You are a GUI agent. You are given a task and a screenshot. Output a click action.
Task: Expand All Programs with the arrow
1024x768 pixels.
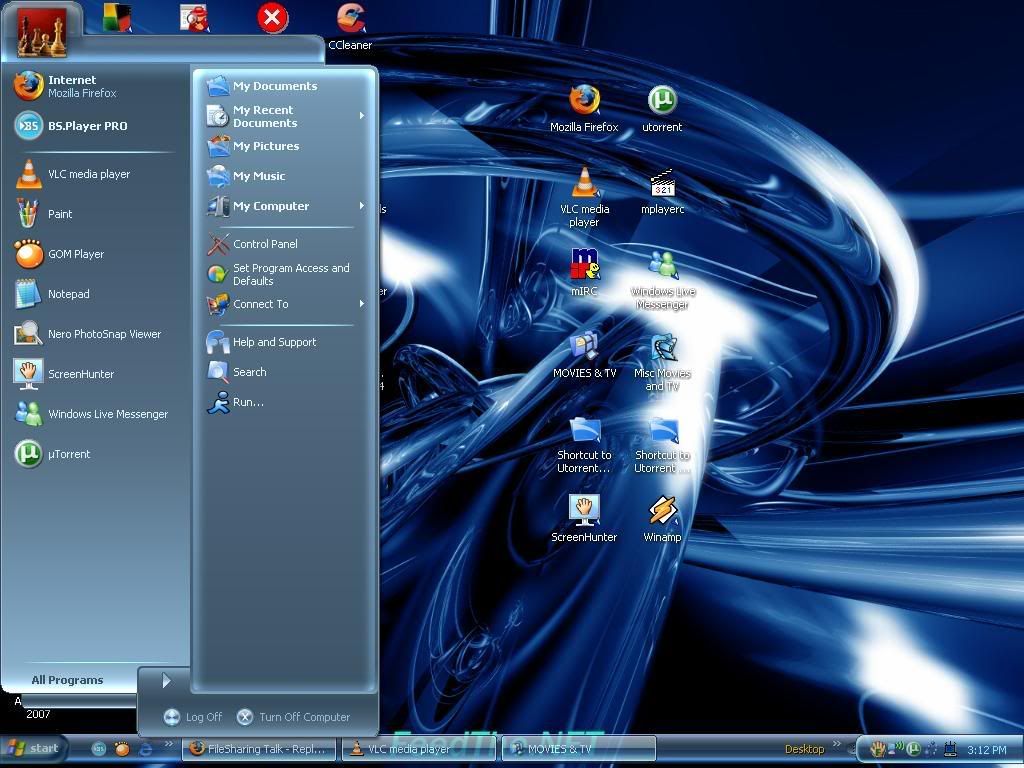coord(166,681)
